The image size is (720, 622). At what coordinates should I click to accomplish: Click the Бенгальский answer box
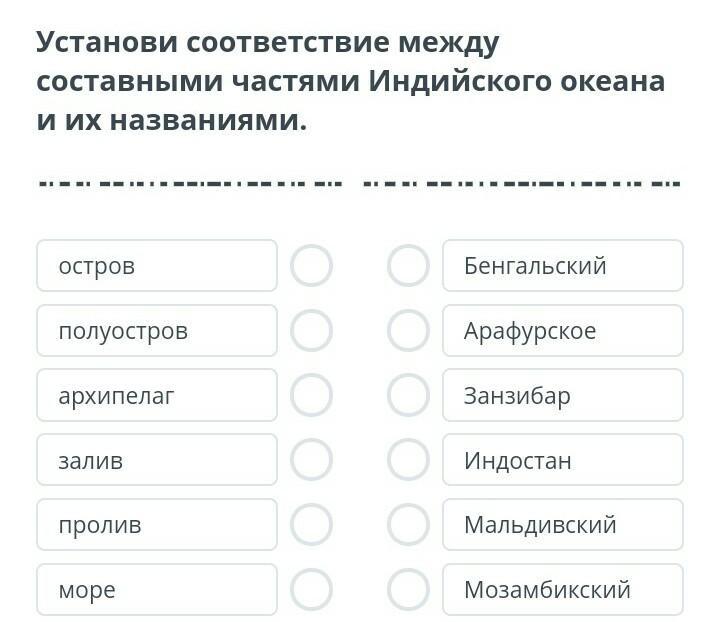coord(562,266)
